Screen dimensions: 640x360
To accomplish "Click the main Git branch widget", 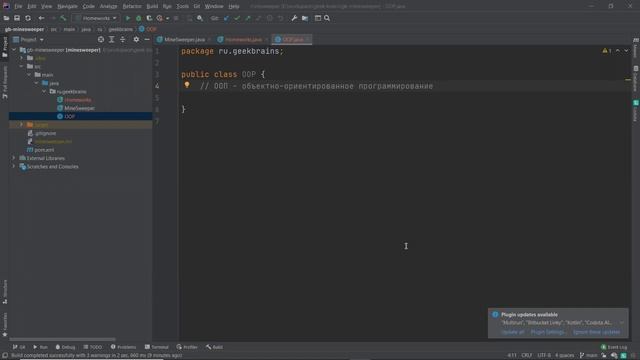I will (589, 356).
